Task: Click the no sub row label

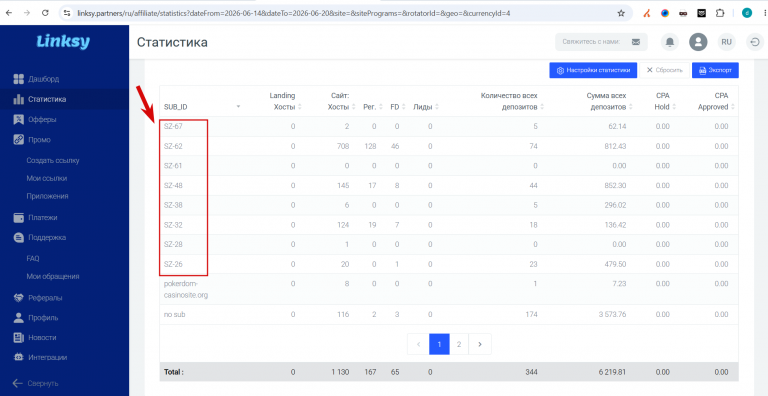Action: (174, 315)
